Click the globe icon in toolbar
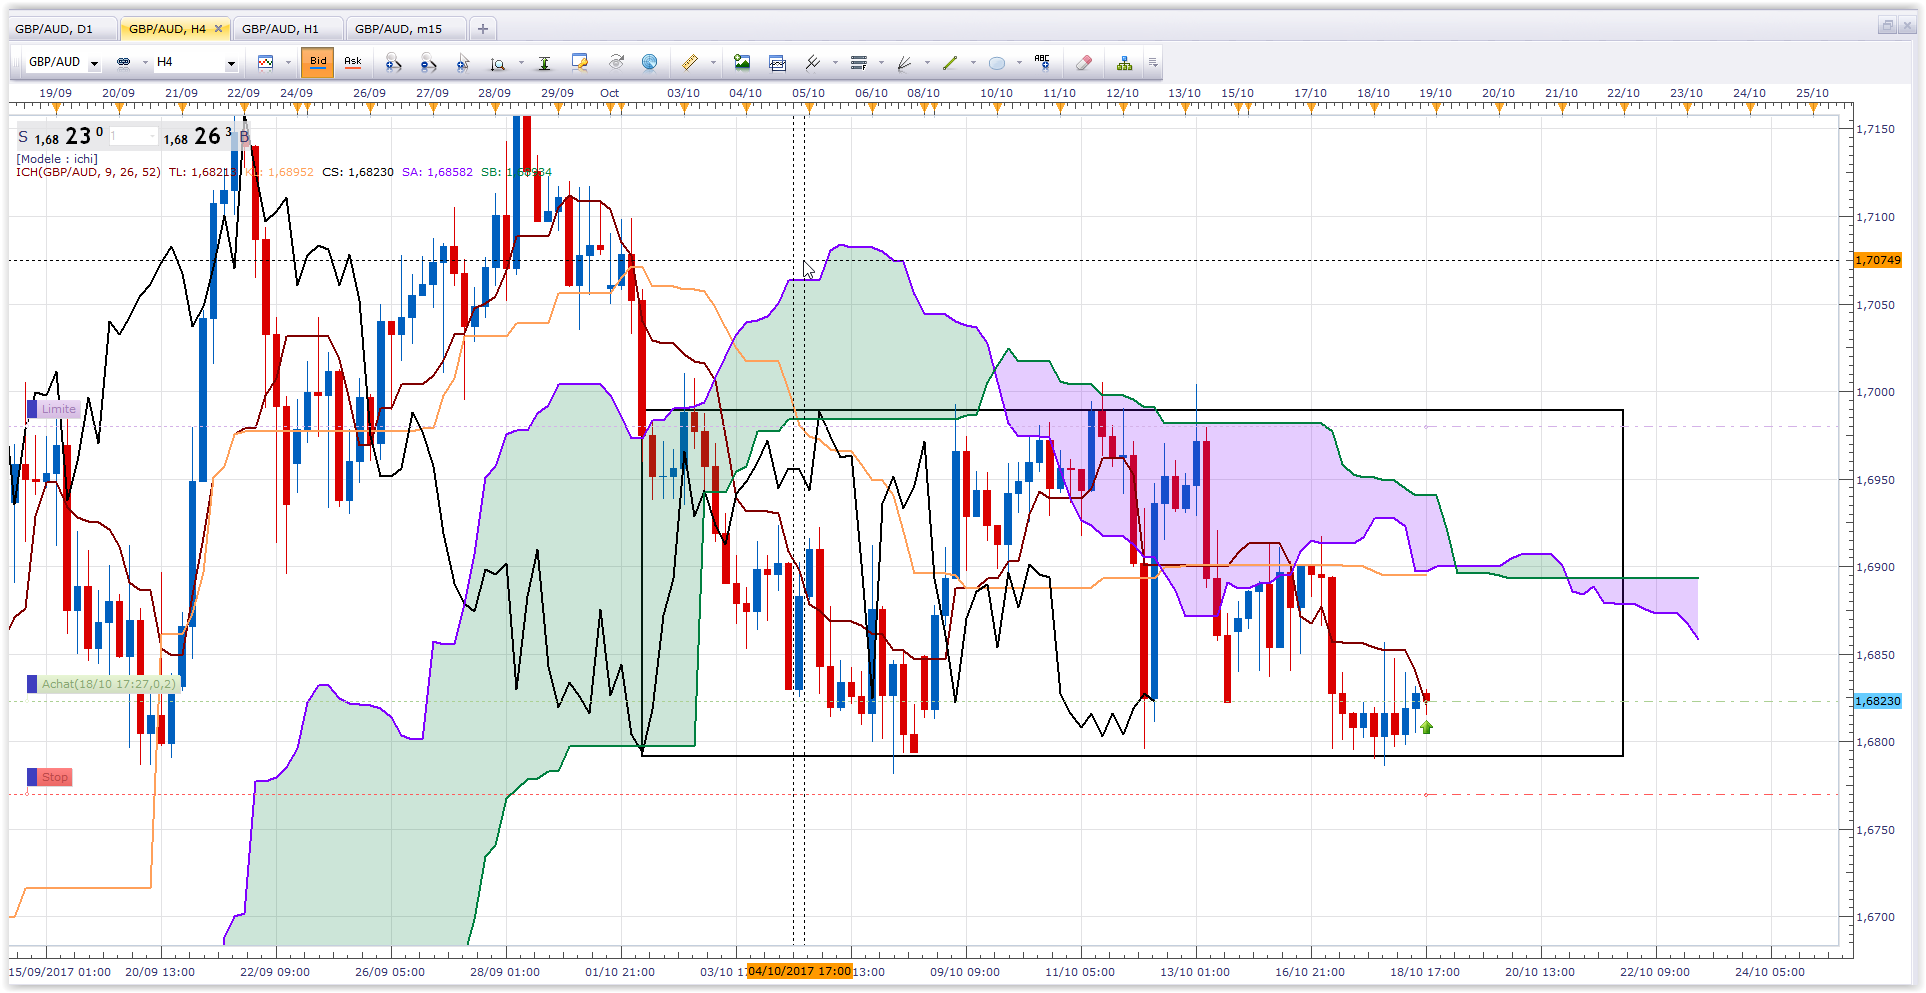This screenshot has width=1926, height=993. (649, 63)
